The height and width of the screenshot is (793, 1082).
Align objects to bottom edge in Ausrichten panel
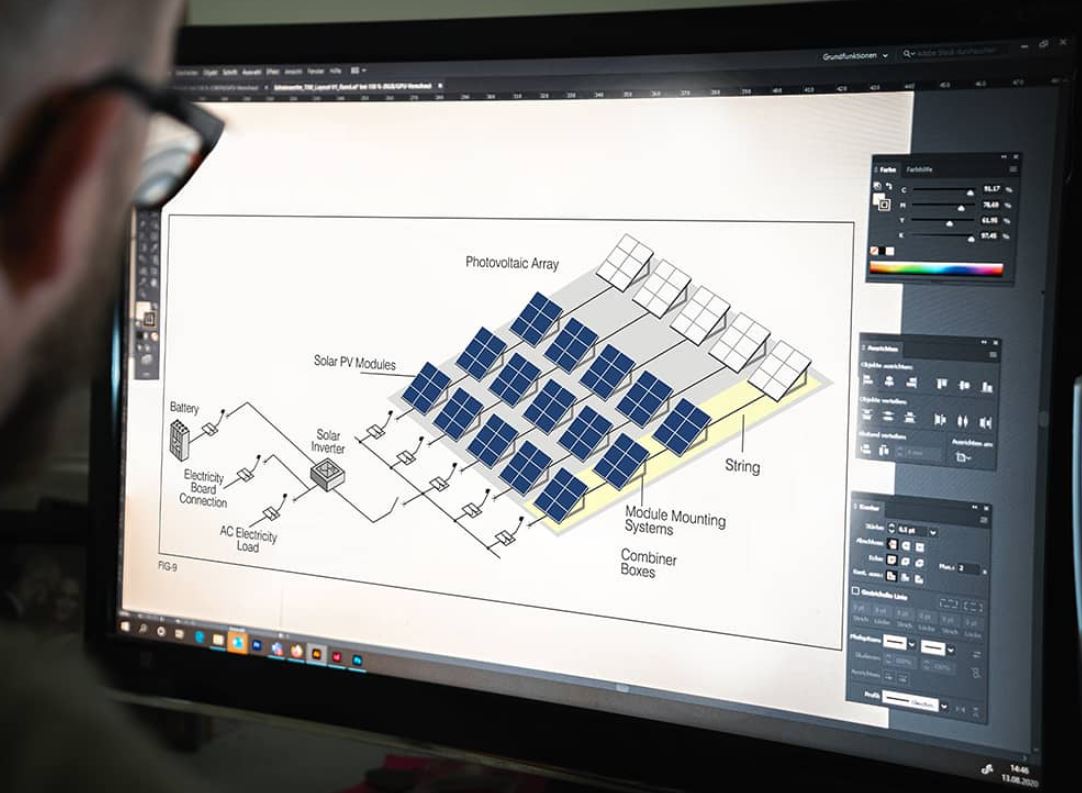[x=987, y=387]
